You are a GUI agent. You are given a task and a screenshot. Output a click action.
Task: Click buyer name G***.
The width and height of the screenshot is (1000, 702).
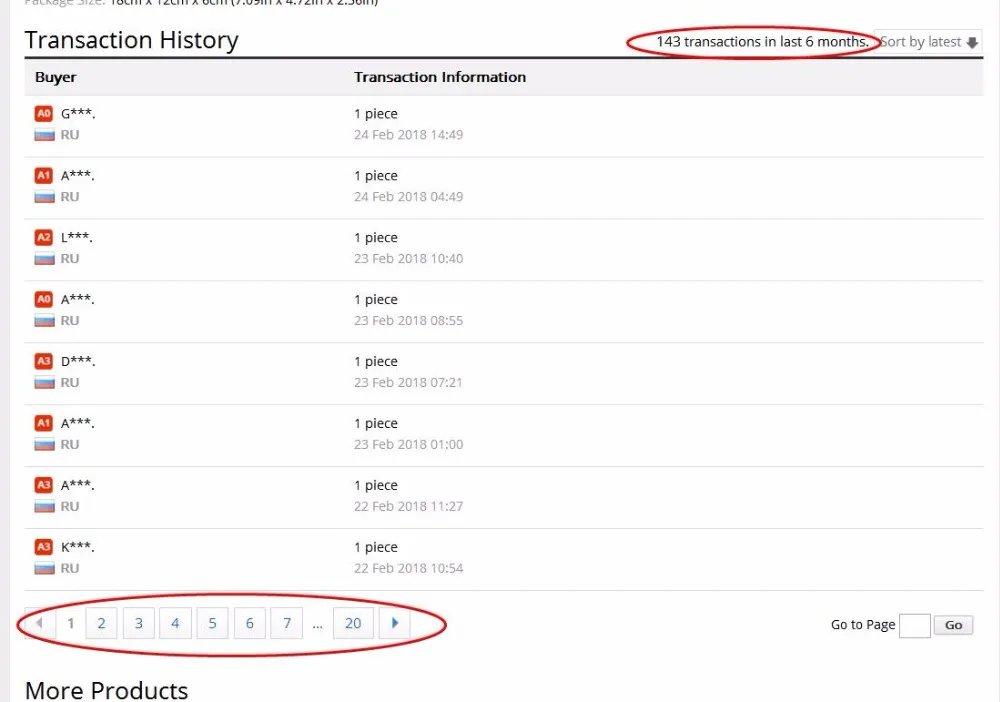(78, 113)
